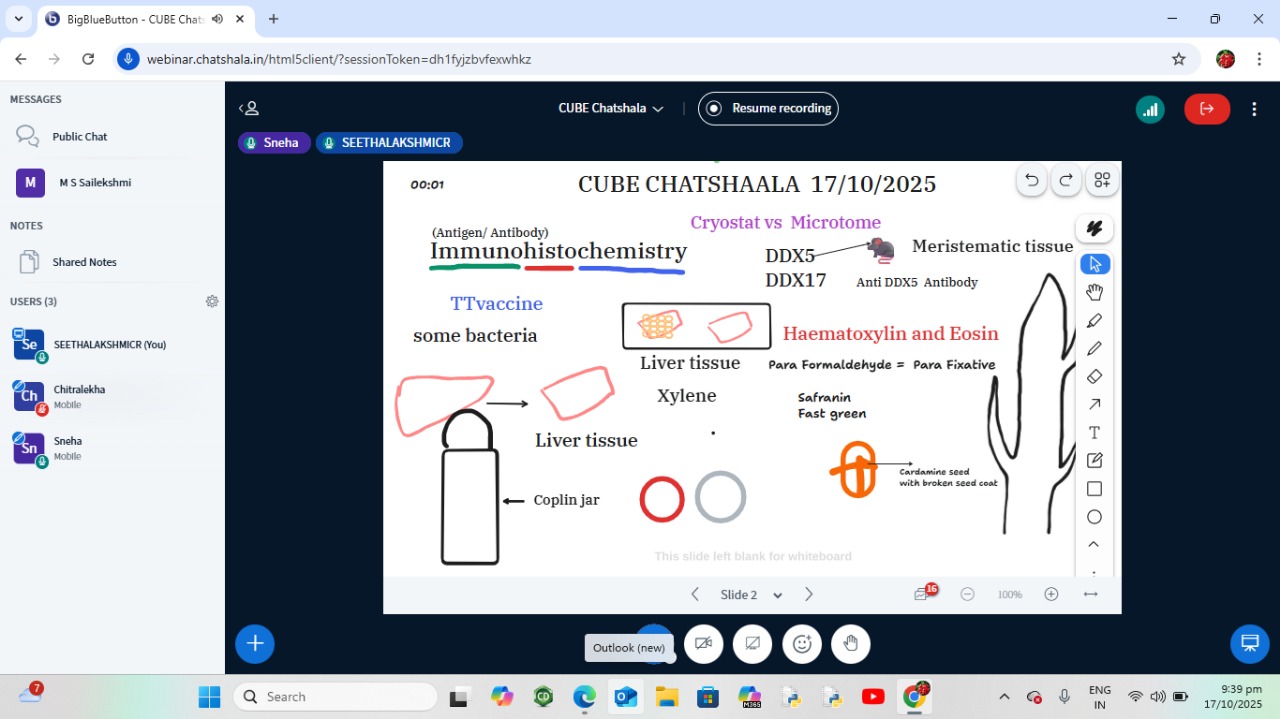Expand more whiteboard tools chevron
The height and width of the screenshot is (719, 1280).
pyautogui.click(x=1094, y=545)
